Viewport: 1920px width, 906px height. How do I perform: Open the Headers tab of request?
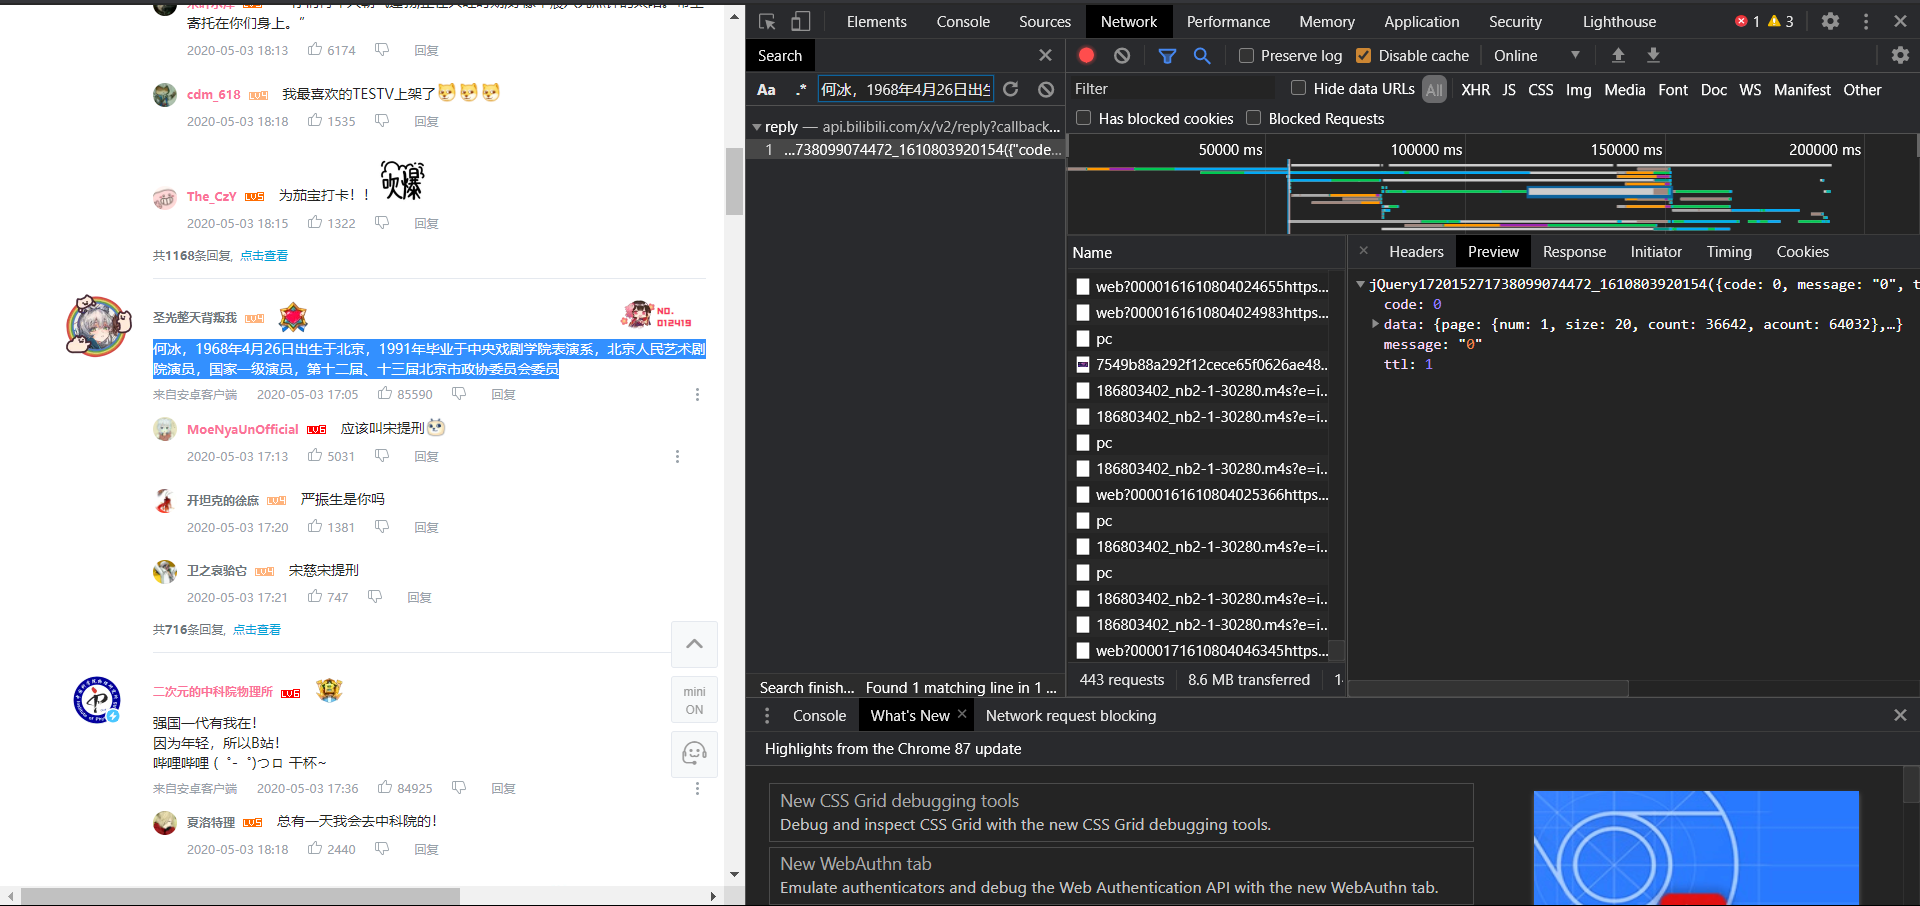click(1416, 252)
